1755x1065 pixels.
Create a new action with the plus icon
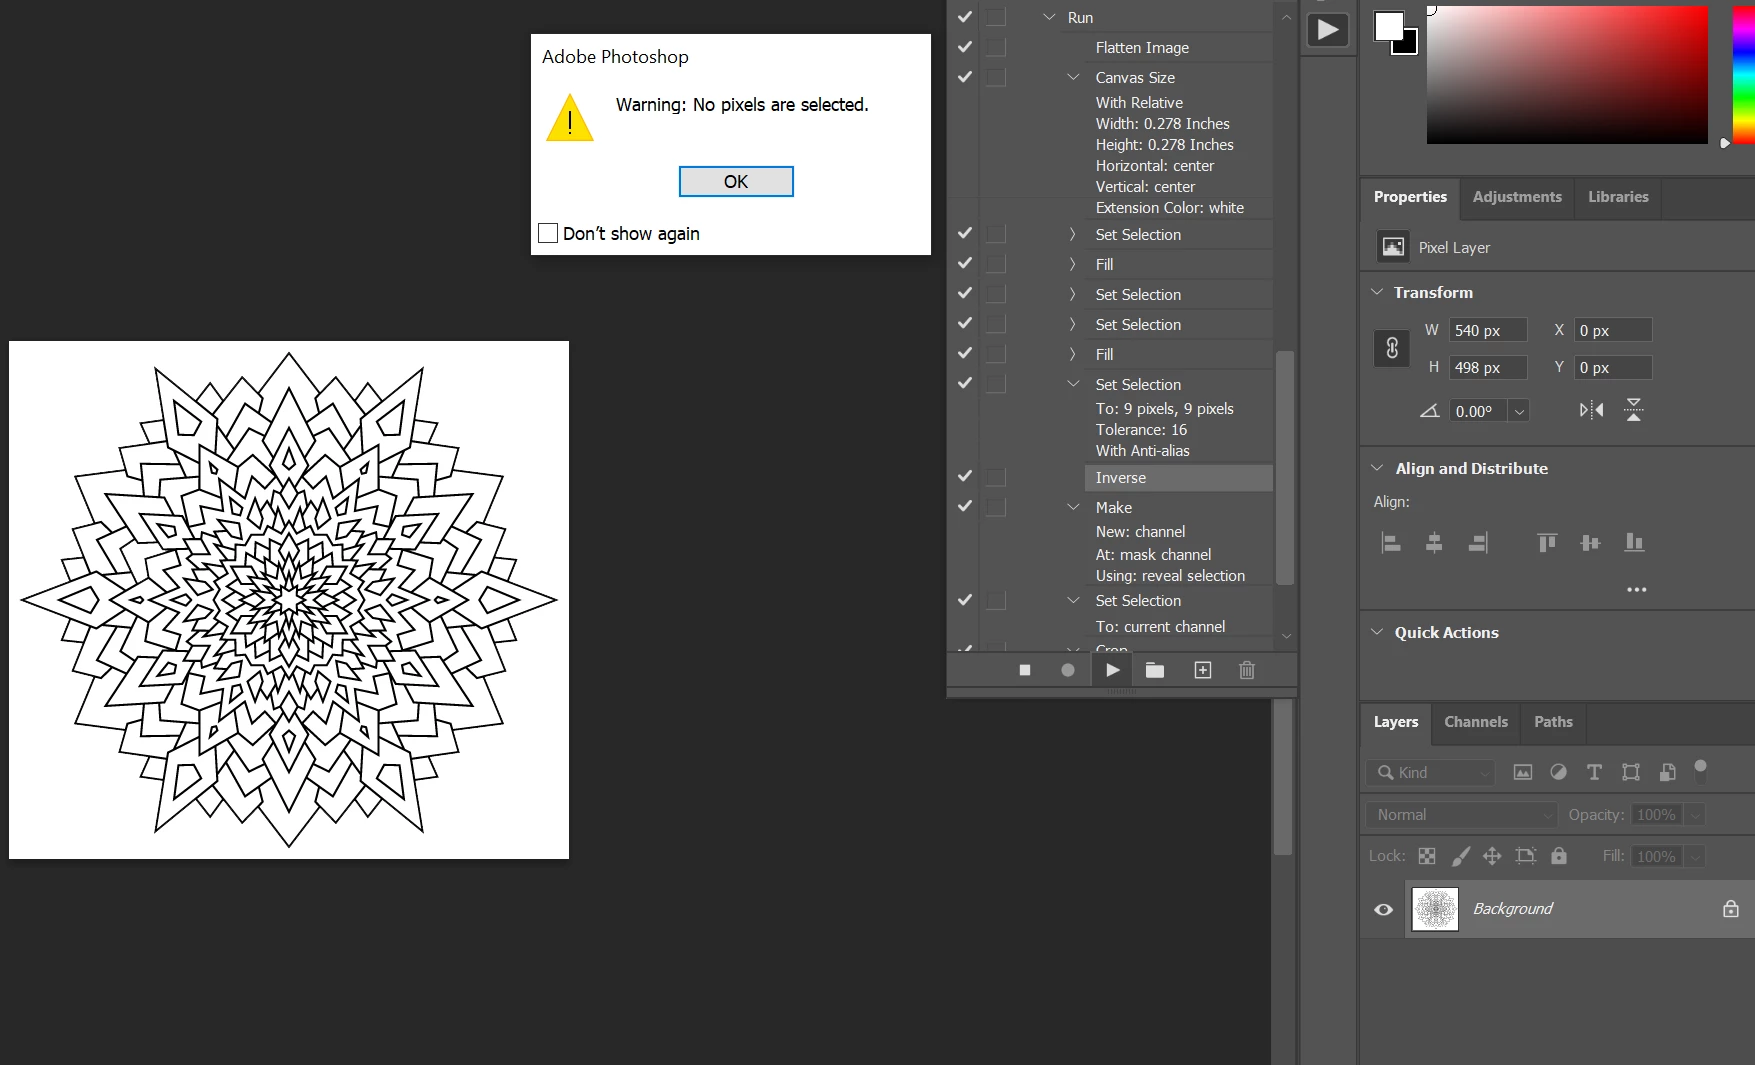tap(1203, 670)
